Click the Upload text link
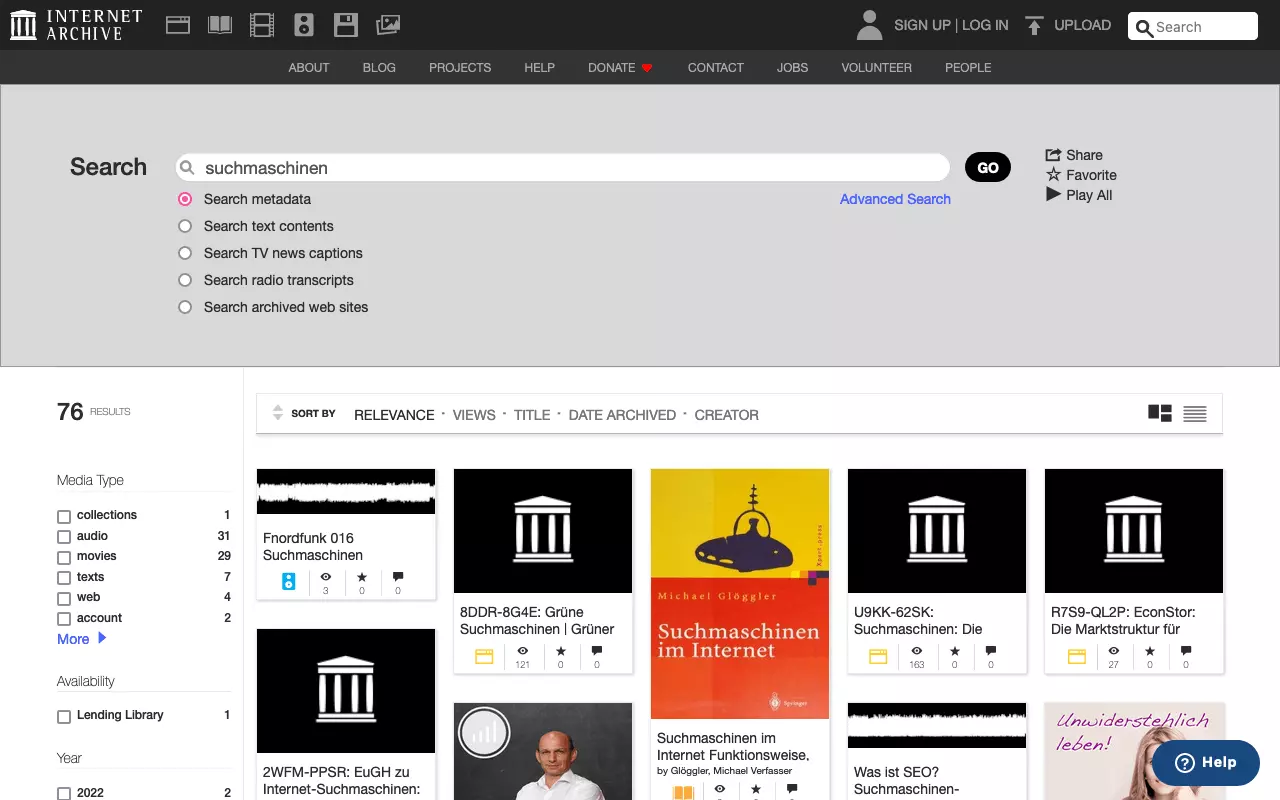Viewport: 1280px width, 800px height. click(1083, 25)
